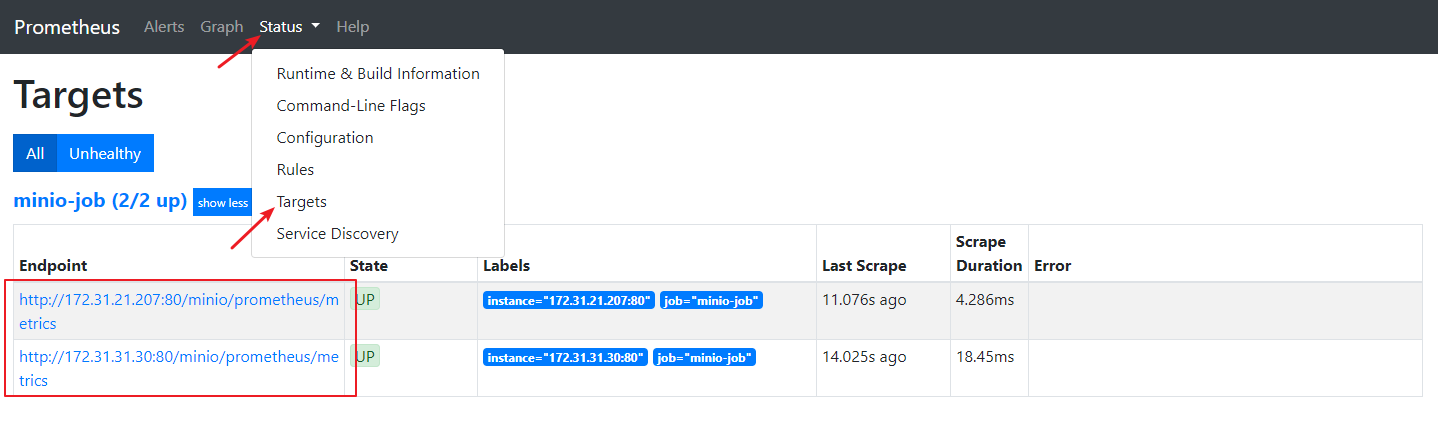Open Service Discovery menu item
This screenshot has height=425, width=1438.
coord(337,234)
